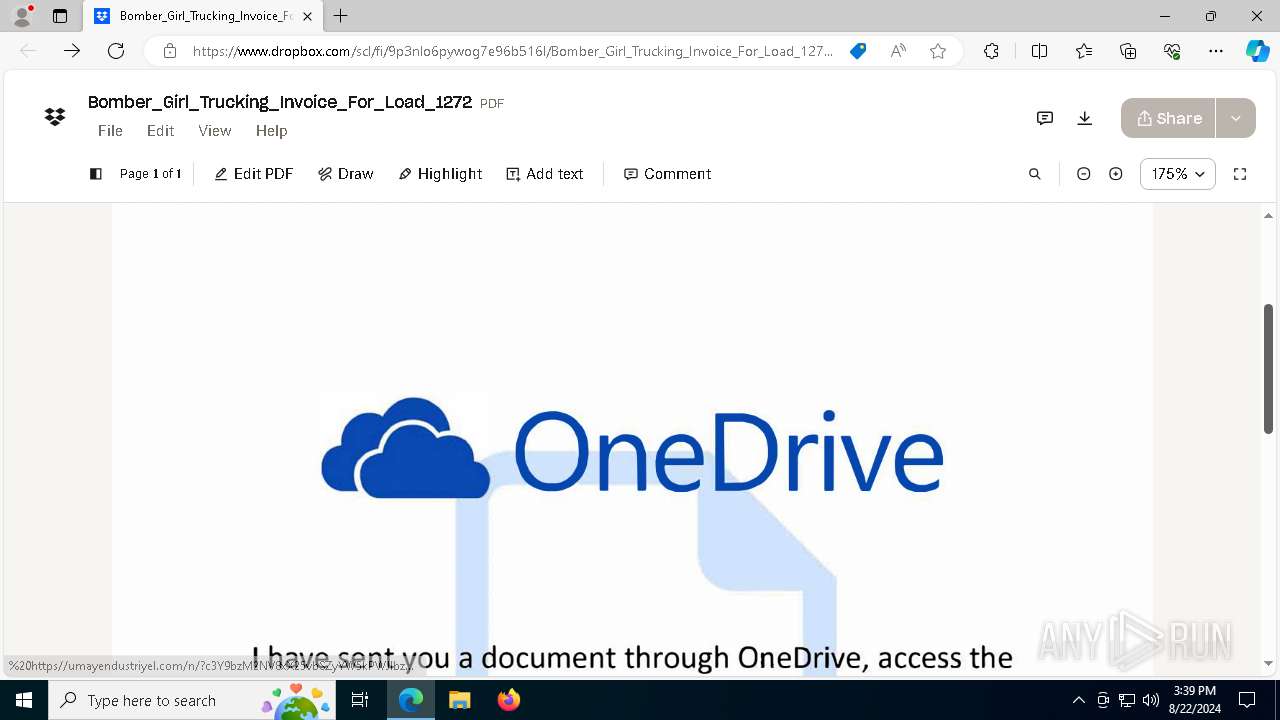
Task: Open the Help menu
Action: [271, 131]
